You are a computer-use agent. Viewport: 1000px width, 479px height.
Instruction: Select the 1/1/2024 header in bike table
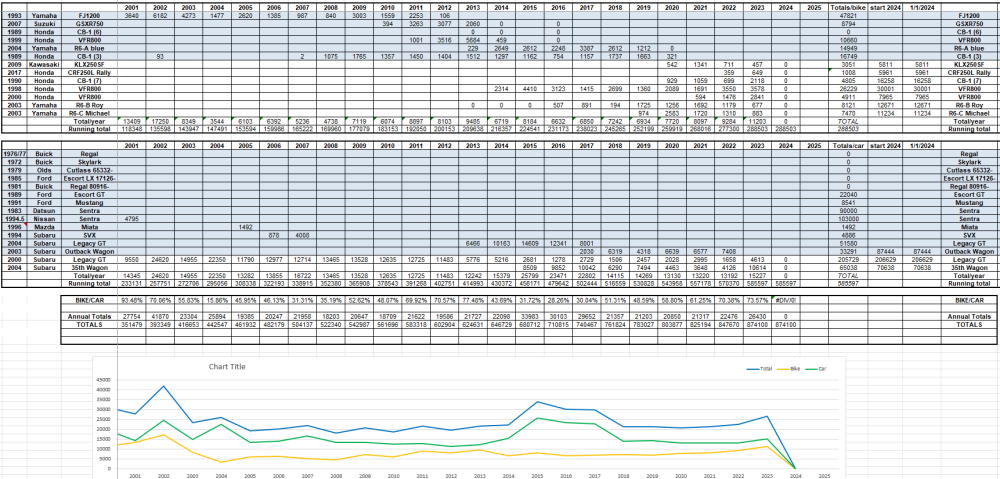click(925, 8)
